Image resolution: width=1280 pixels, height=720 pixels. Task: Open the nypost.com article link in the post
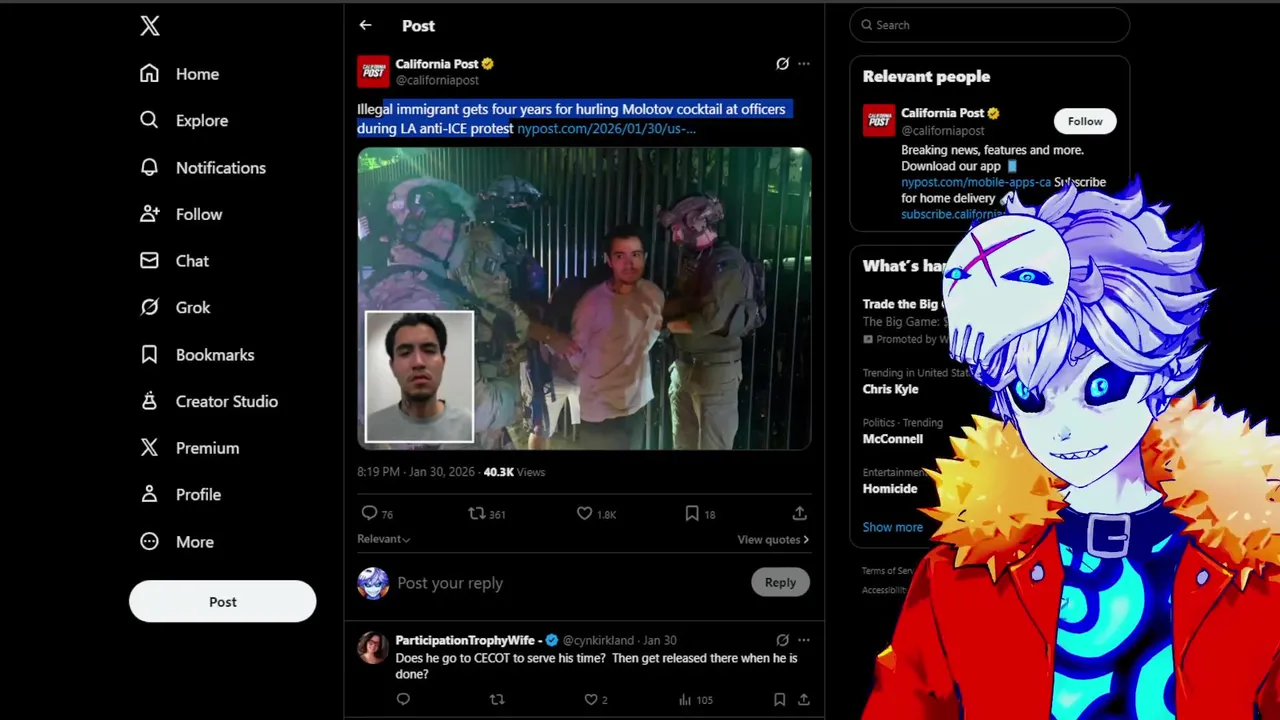pyautogui.click(x=606, y=128)
